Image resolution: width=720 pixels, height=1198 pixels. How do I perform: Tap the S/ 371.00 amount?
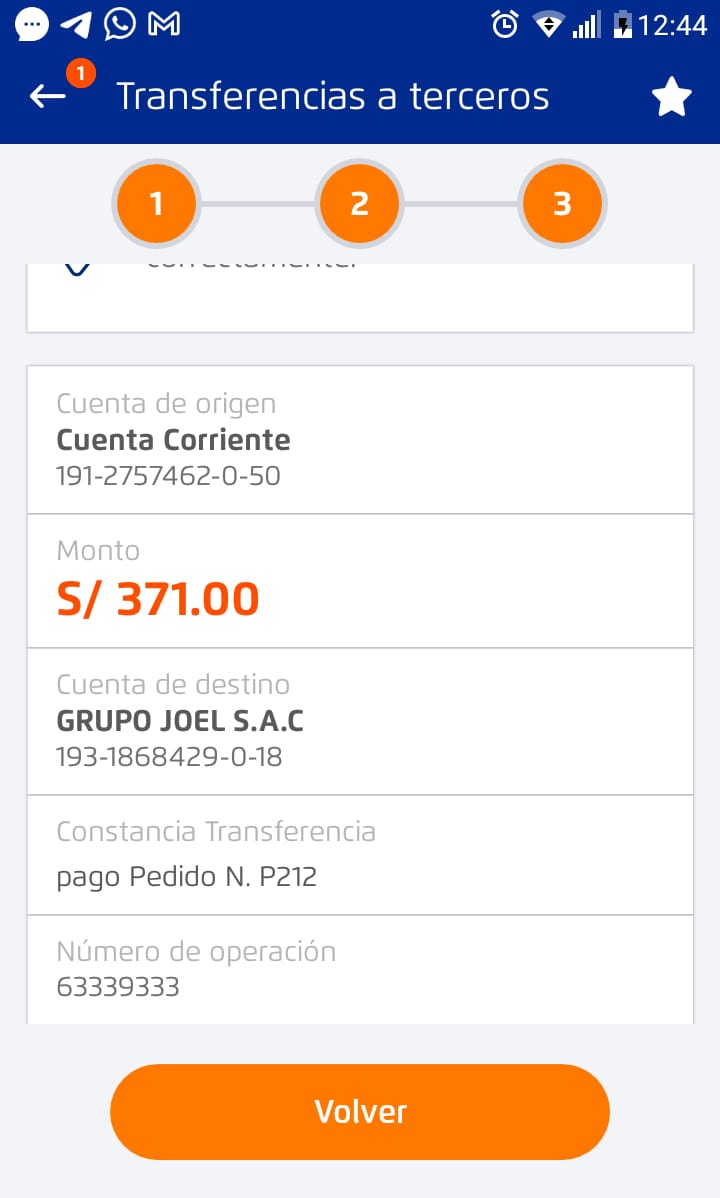(158, 599)
